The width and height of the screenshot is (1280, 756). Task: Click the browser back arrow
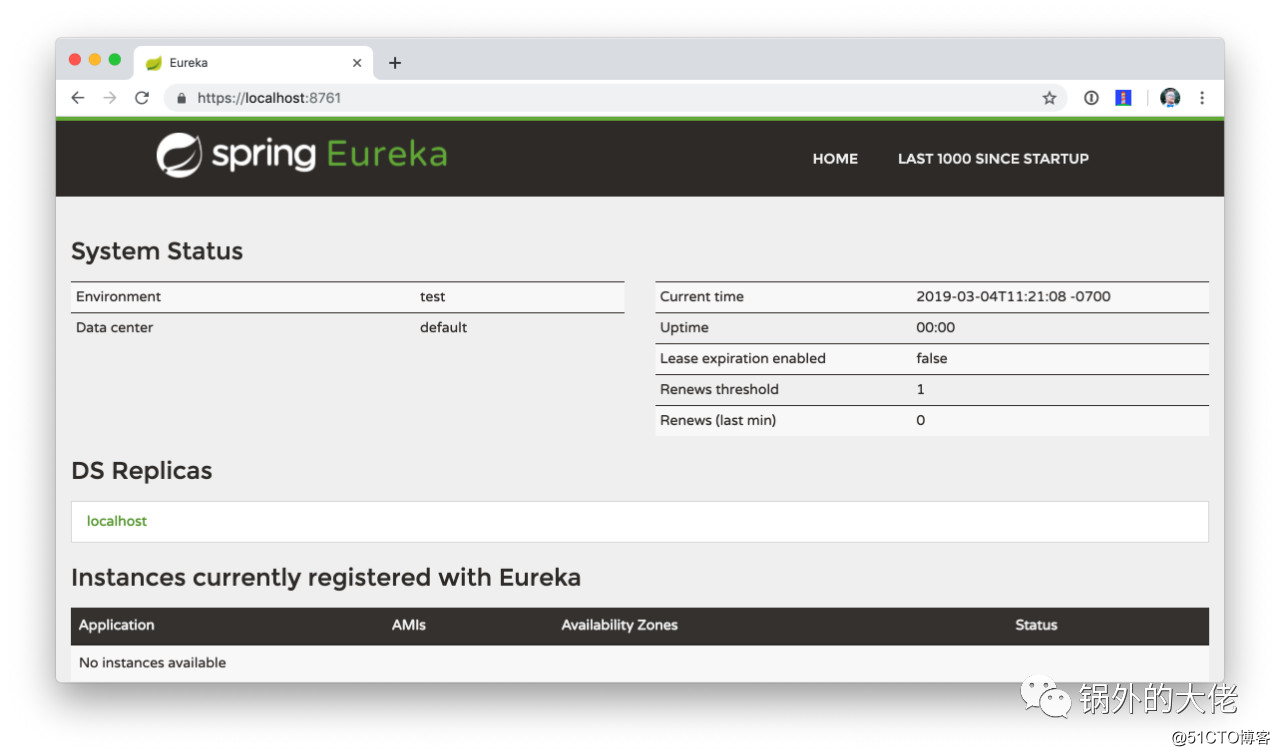pyautogui.click(x=78, y=98)
